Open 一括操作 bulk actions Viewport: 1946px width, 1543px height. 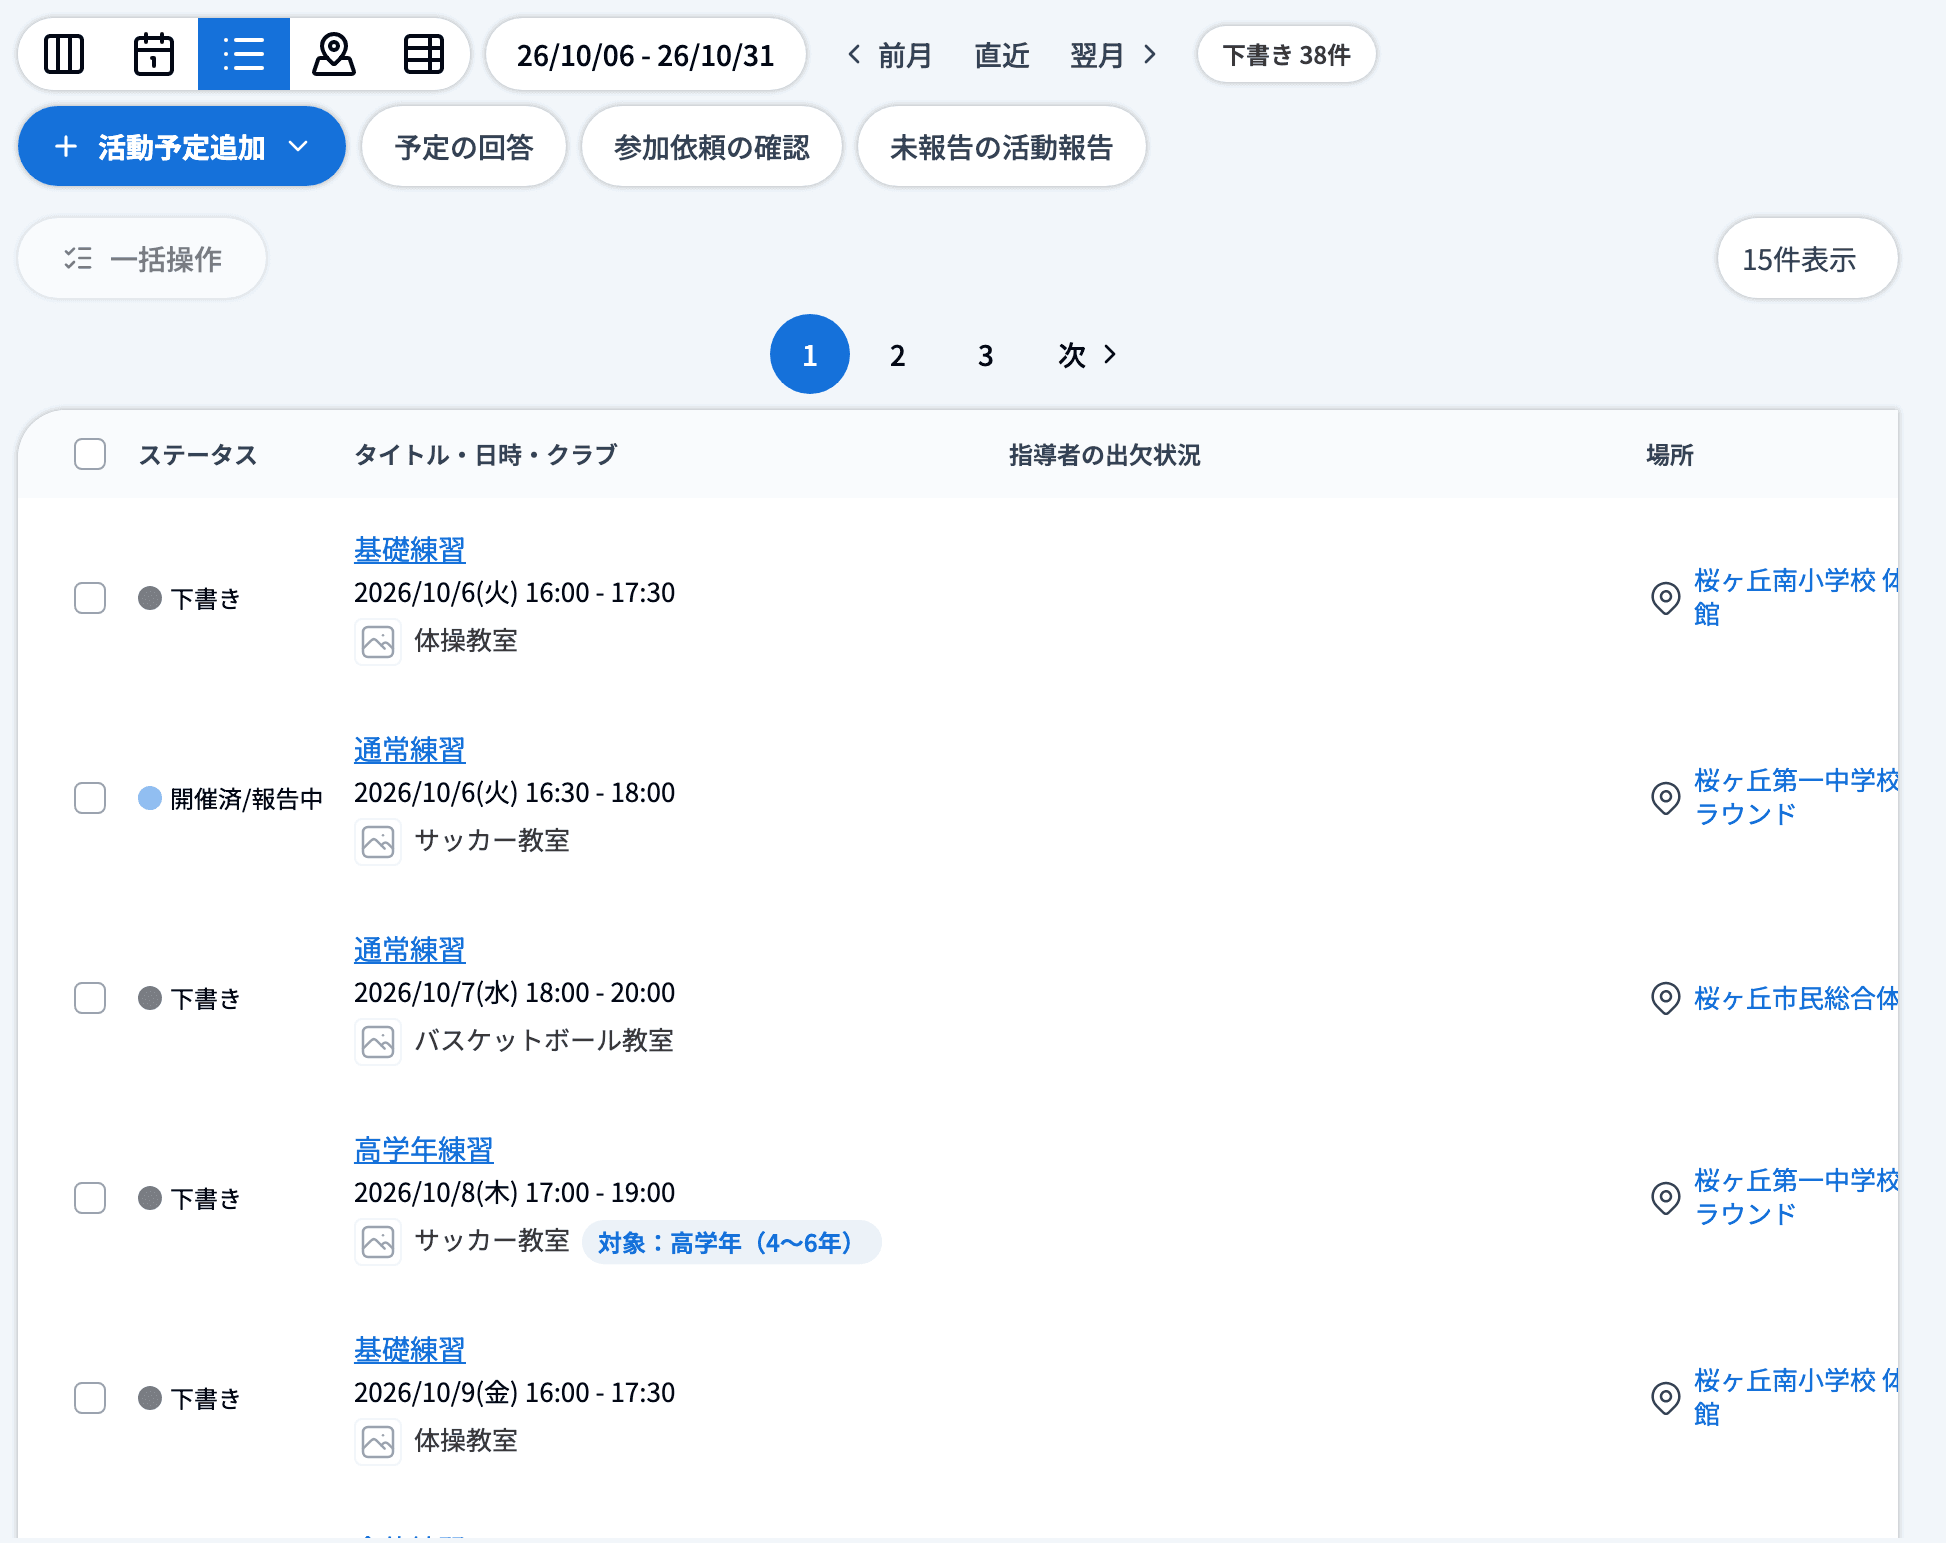(142, 259)
